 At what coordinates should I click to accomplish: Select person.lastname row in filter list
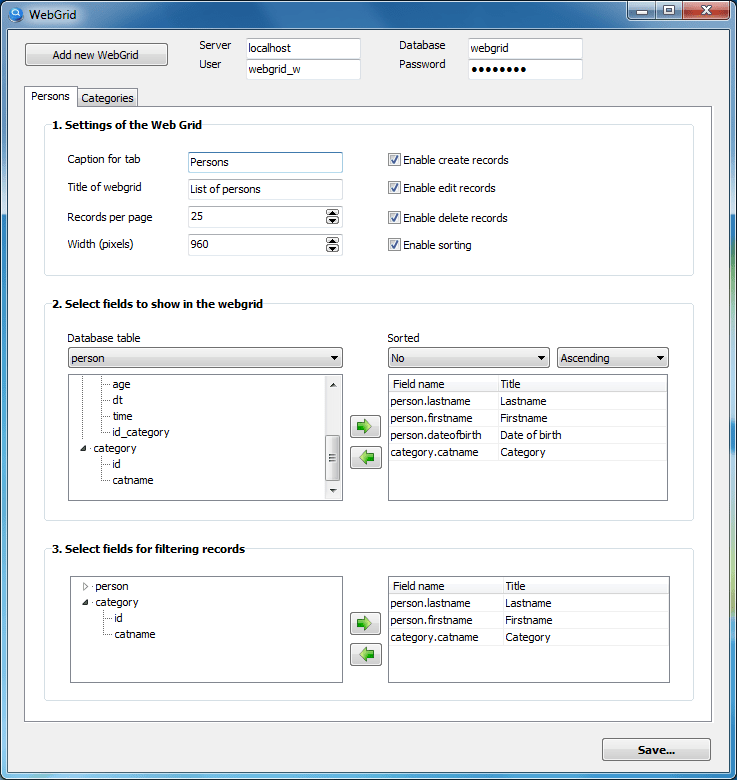pos(529,603)
